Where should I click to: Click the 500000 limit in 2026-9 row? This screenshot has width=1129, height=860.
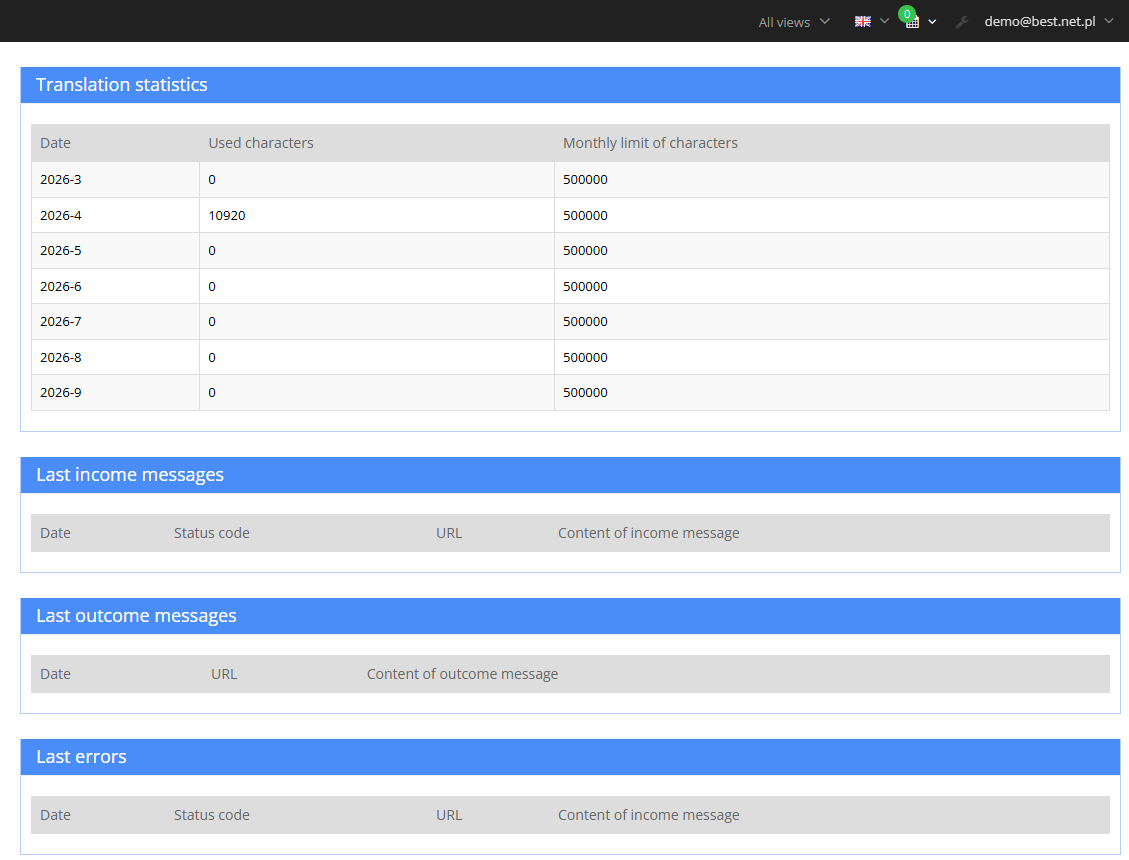coord(585,393)
